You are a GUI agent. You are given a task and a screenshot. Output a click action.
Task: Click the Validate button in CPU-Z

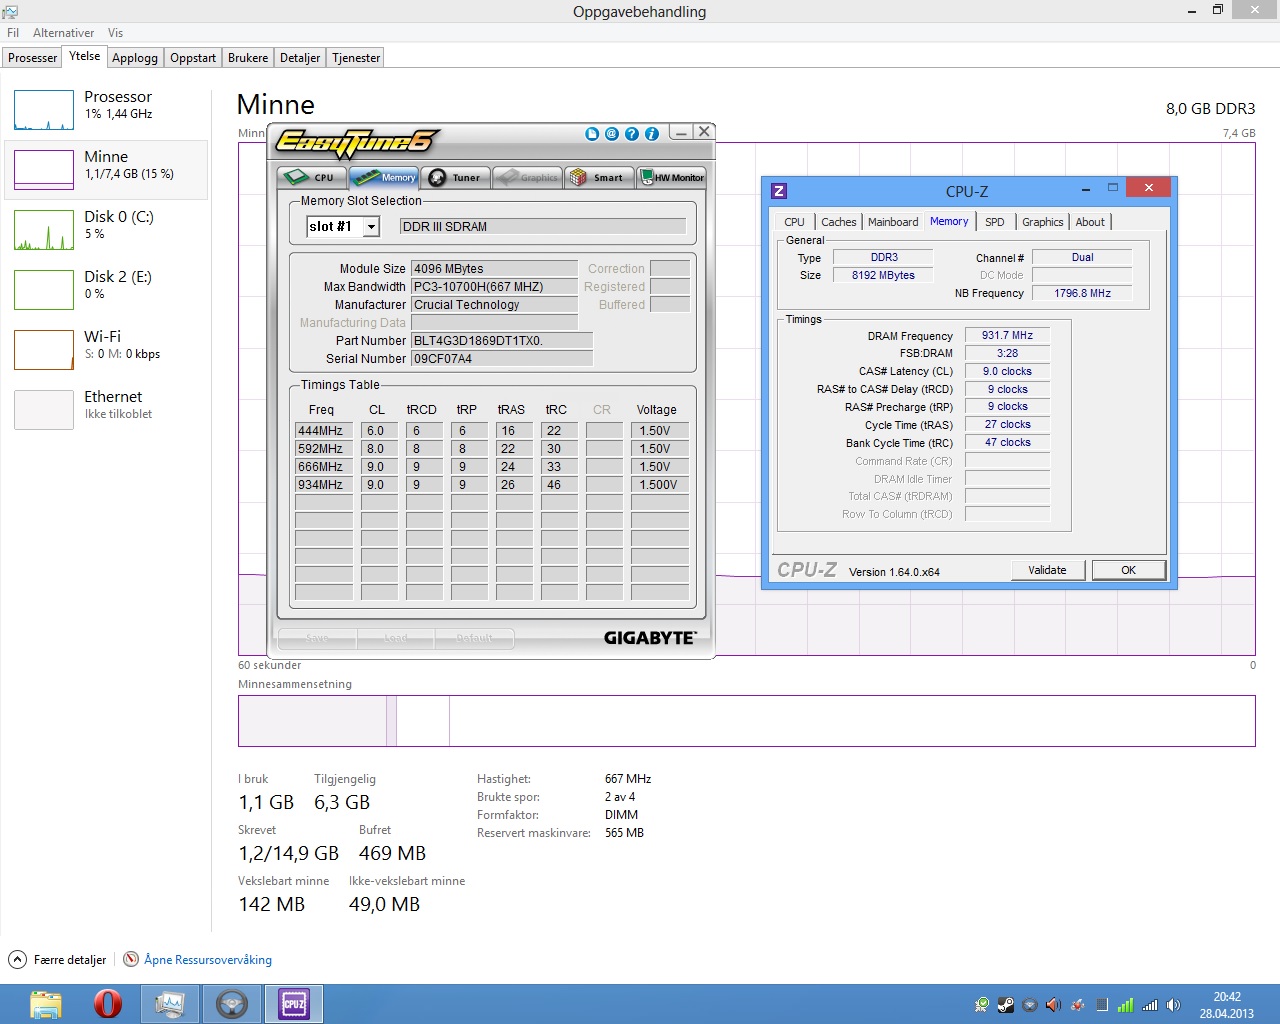click(x=1047, y=570)
